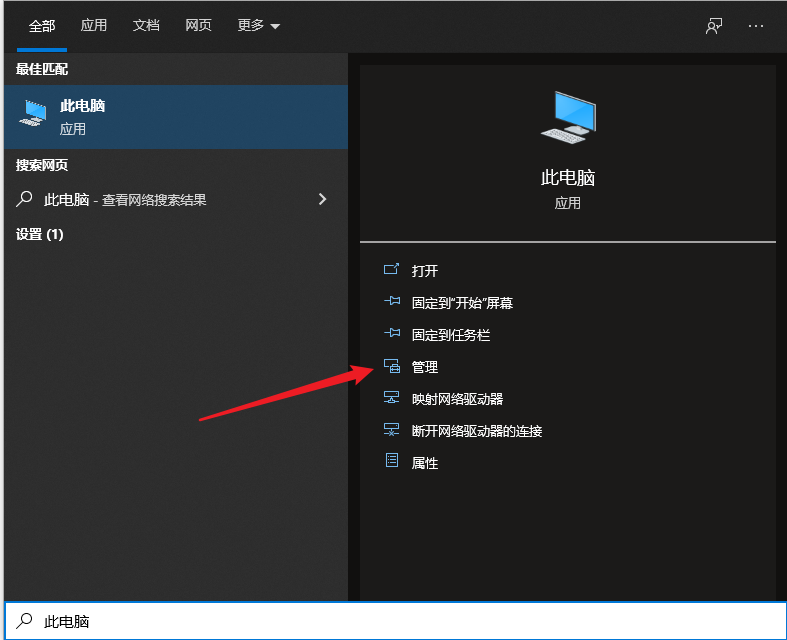Switch to the 全部 tab
787x640 pixels.
(x=42, y=26)
